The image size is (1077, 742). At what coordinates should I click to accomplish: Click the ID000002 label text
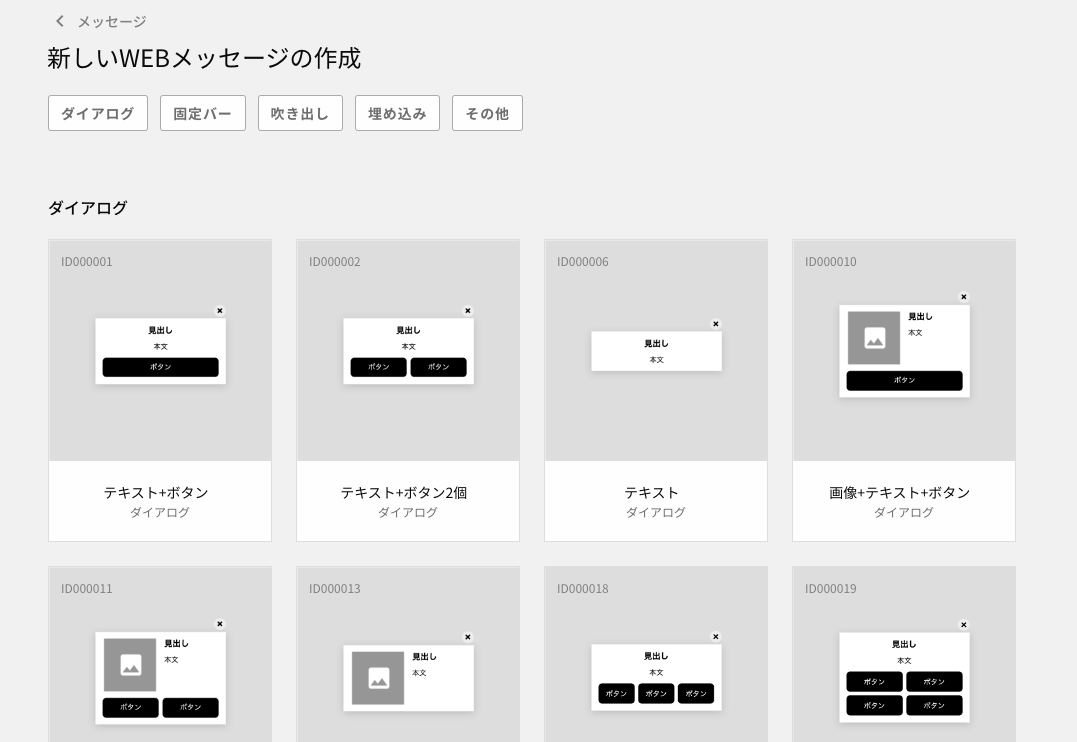pyautogui.click(x=335, y=262)
